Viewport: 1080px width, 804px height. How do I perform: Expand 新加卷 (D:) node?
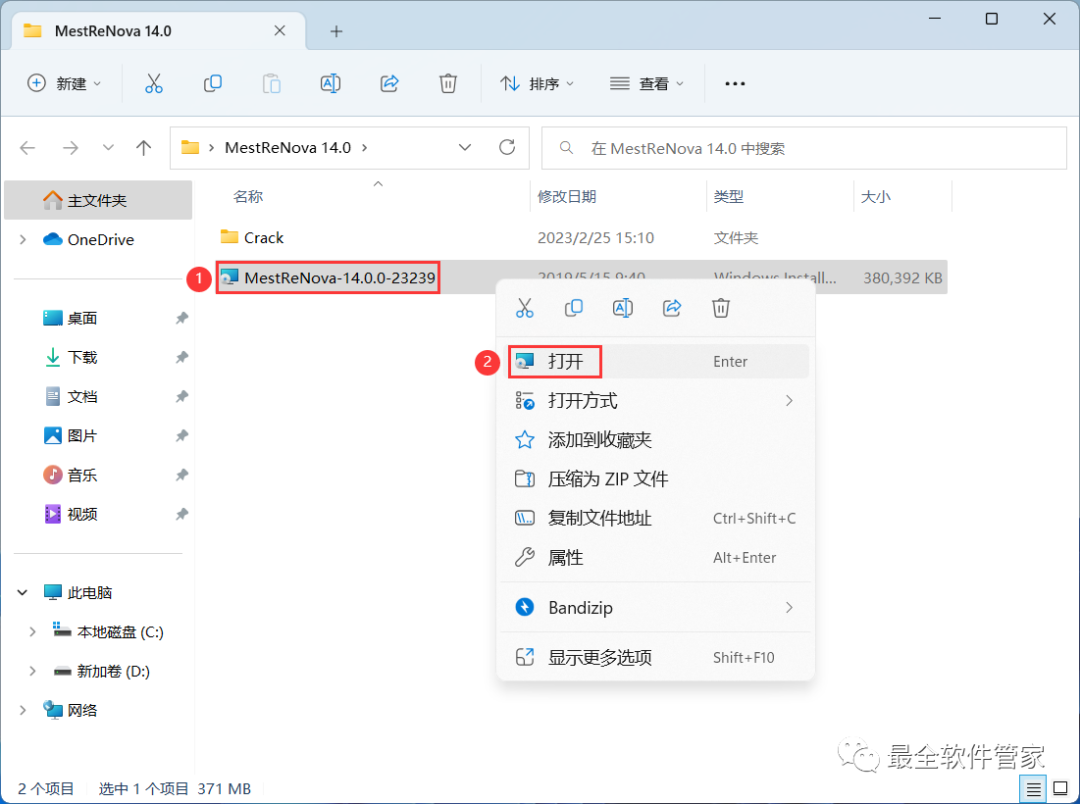(32, 671)
